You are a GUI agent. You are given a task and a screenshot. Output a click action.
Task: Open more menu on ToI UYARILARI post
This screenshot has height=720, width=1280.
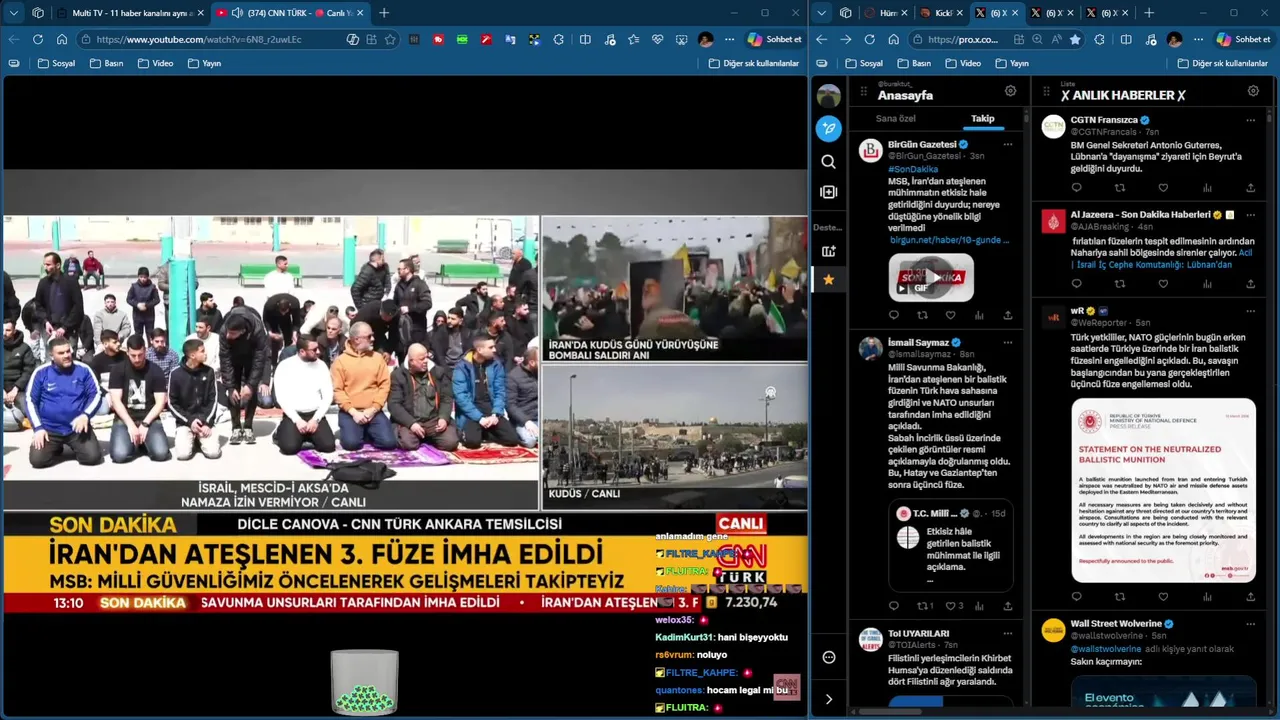pos(1007,633)
